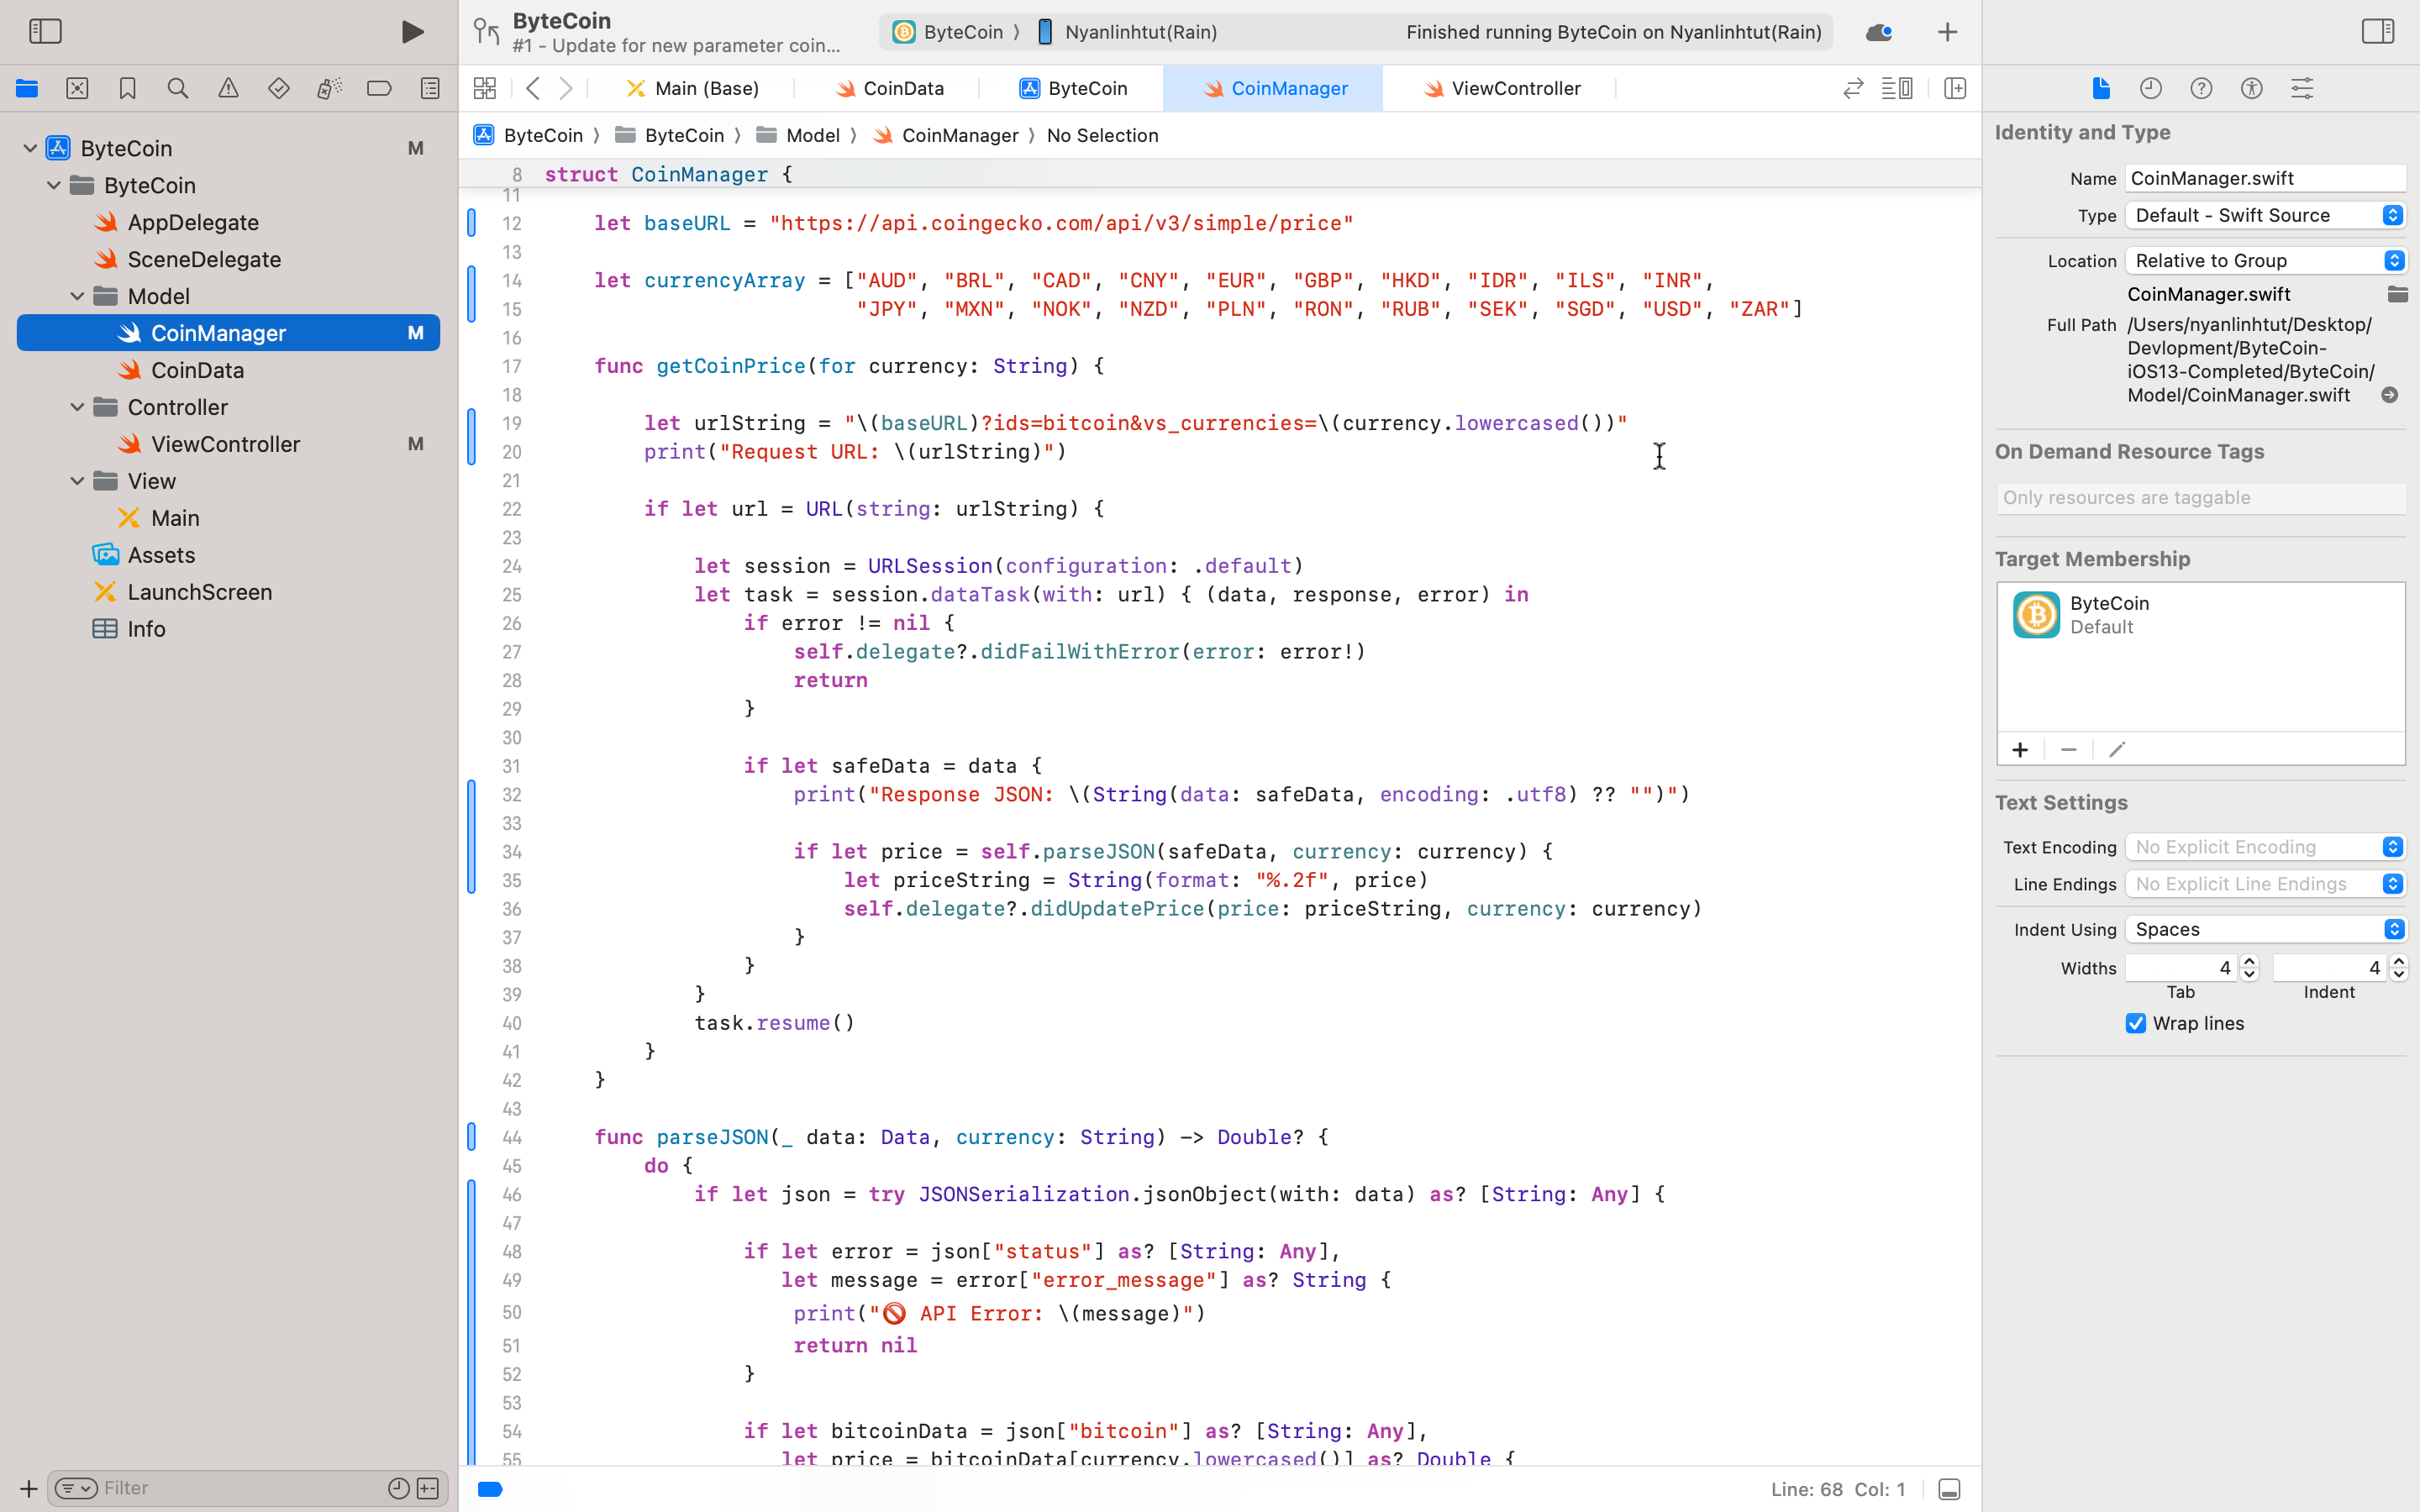Open the Project navigator tab
This screenshot has width=2420, height=1512.
(27, 88)
